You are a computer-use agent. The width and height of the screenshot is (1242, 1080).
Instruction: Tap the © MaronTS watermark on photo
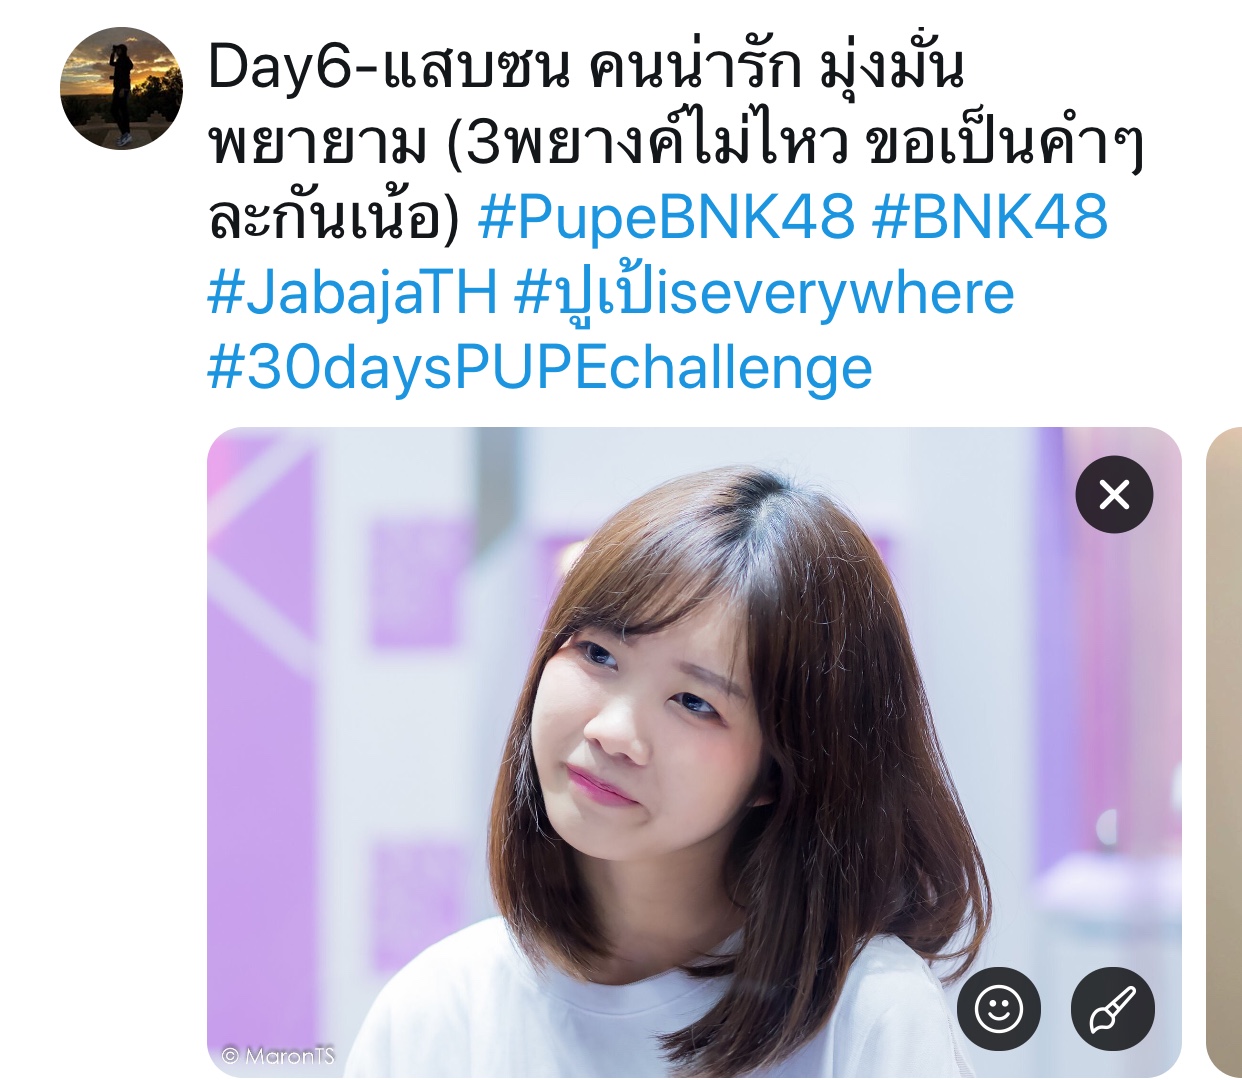[x=278, y=1055]
